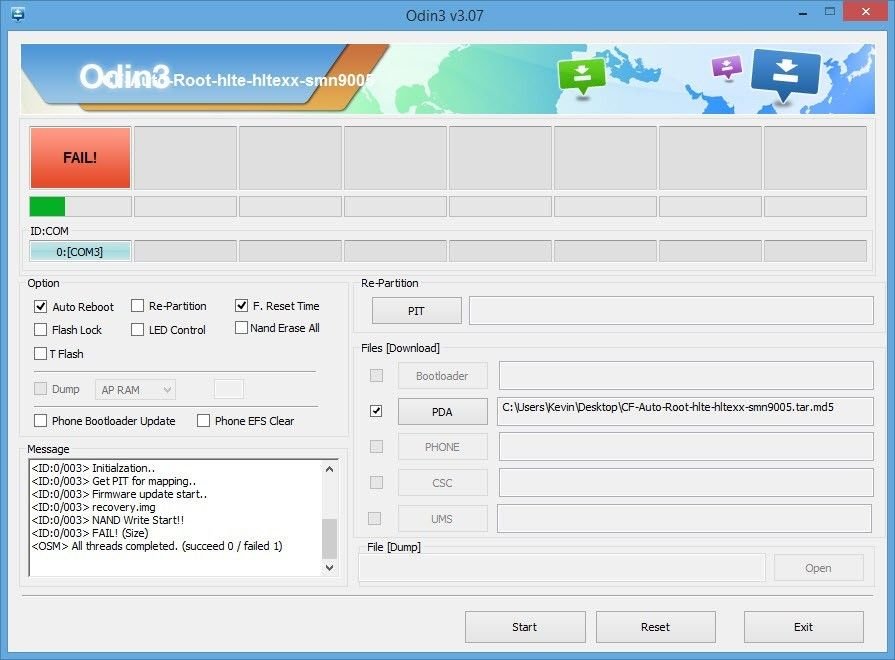The image size is (895, 660).
Task: Click the PHONE file path field
Action: click(x=686, y=446)
